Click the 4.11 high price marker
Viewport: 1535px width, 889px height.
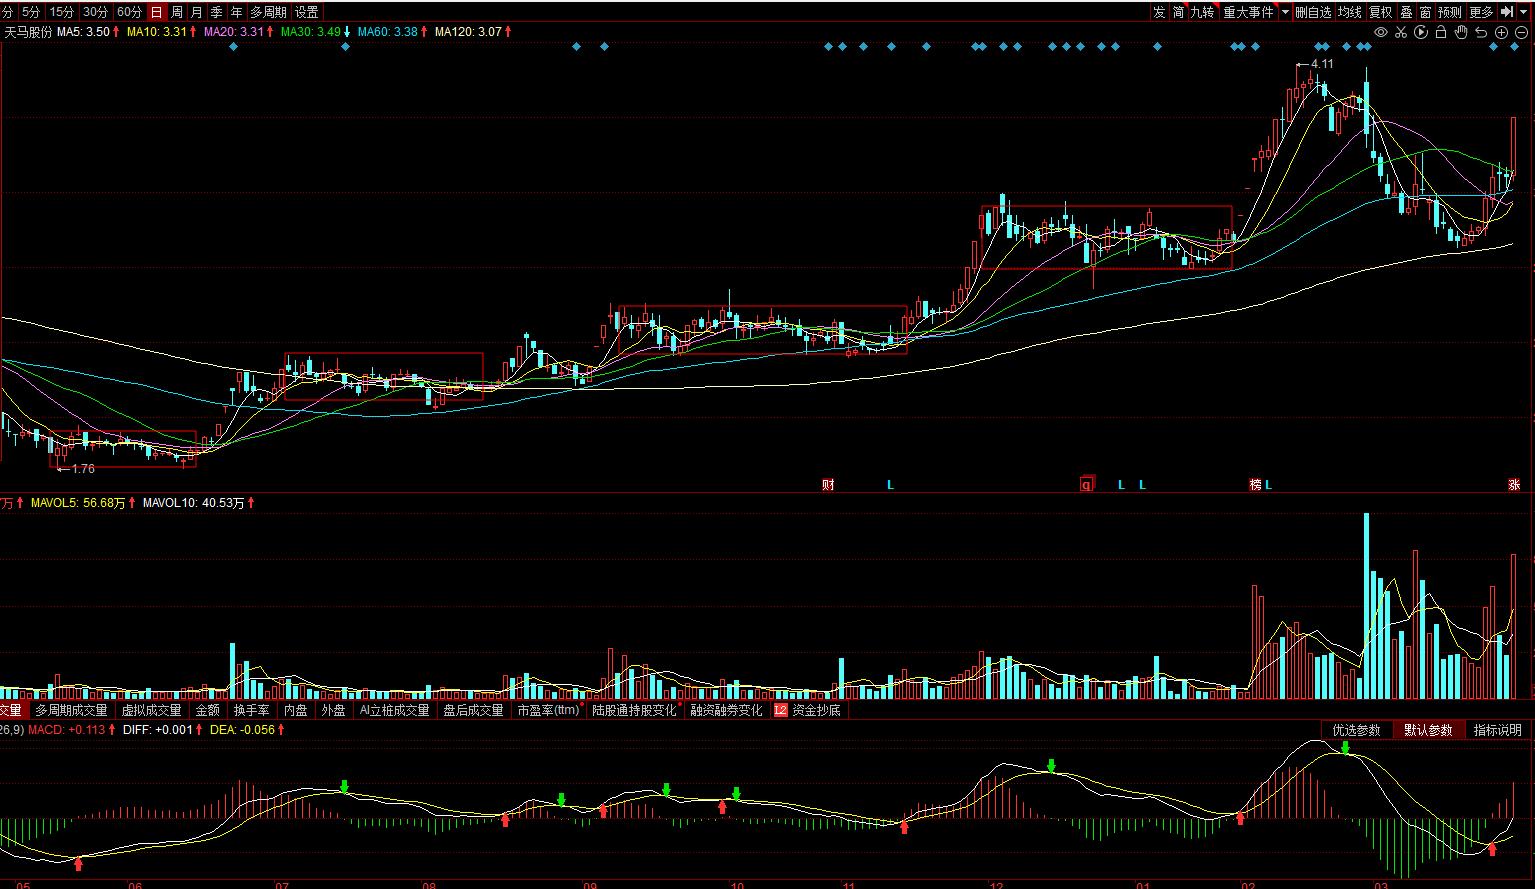[x=1321, y=64]
